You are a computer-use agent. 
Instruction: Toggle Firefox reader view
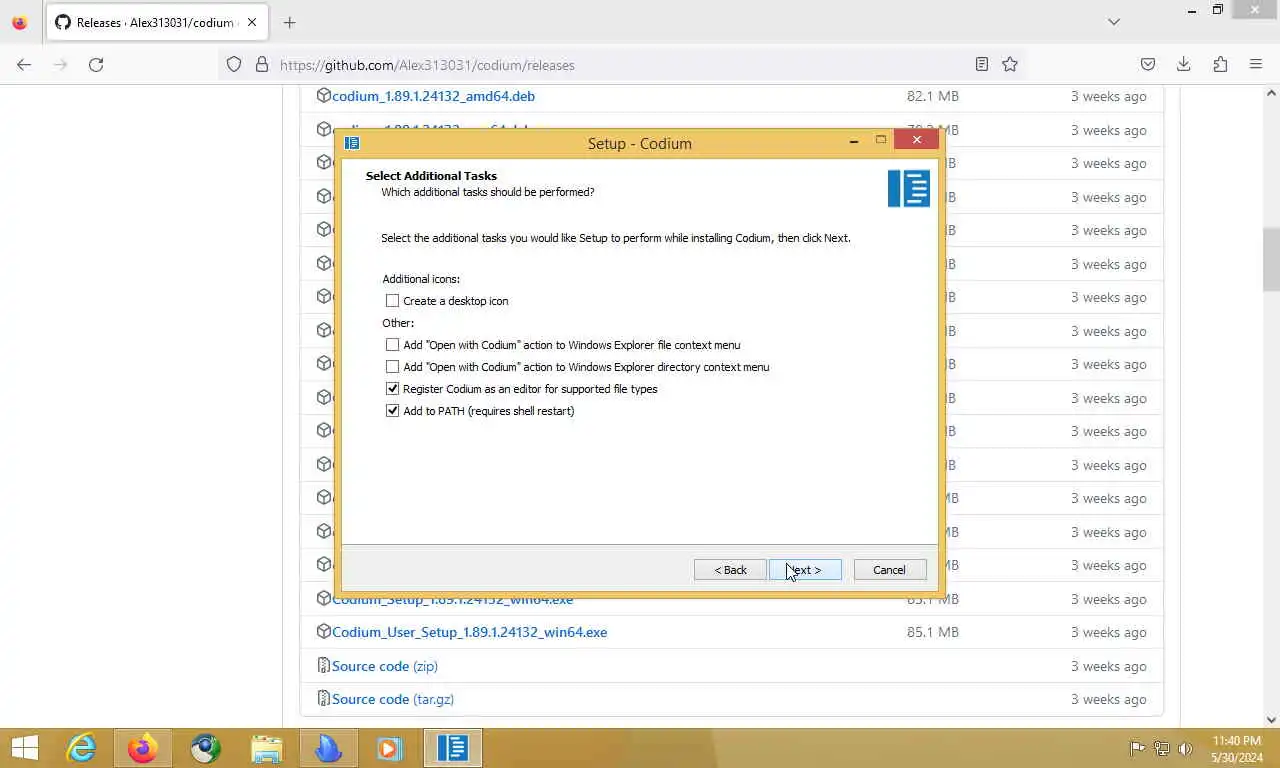(982, 65)
